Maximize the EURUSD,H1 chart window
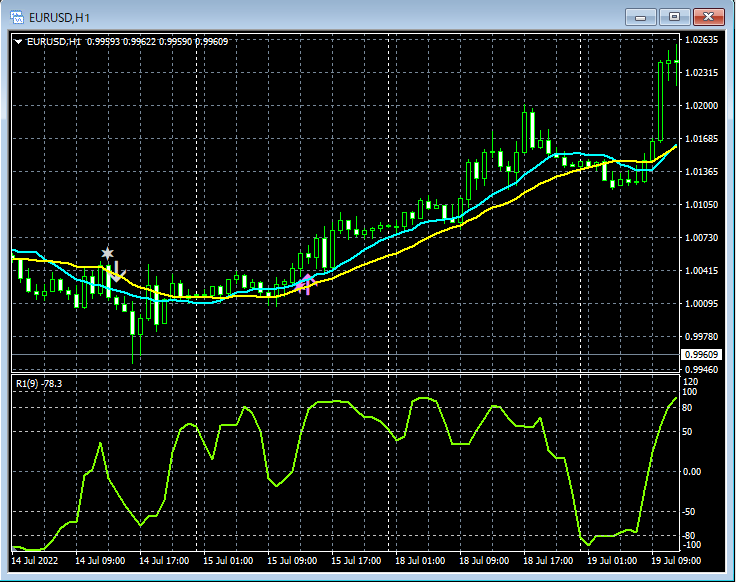The height and width of the screenshot is (582, 737). (x=674, y=16)
